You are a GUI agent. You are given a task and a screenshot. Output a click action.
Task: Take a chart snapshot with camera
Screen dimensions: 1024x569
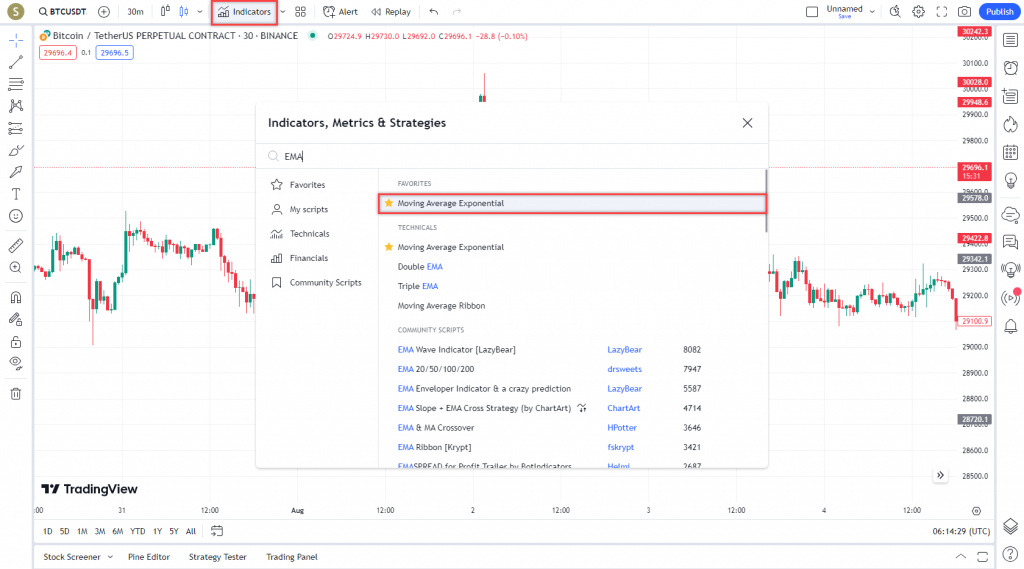click(965, 12)
